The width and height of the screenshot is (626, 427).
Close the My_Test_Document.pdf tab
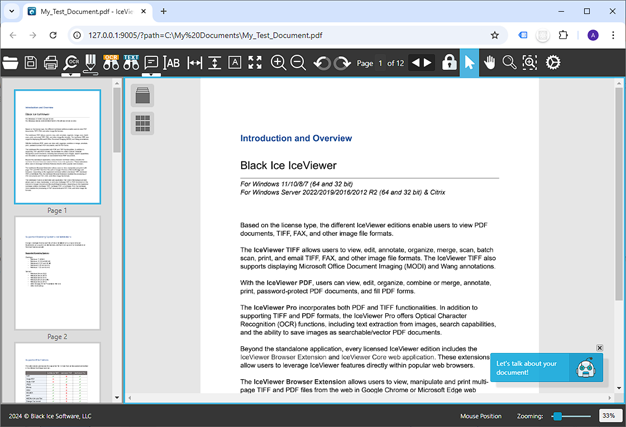pos(144,11)
